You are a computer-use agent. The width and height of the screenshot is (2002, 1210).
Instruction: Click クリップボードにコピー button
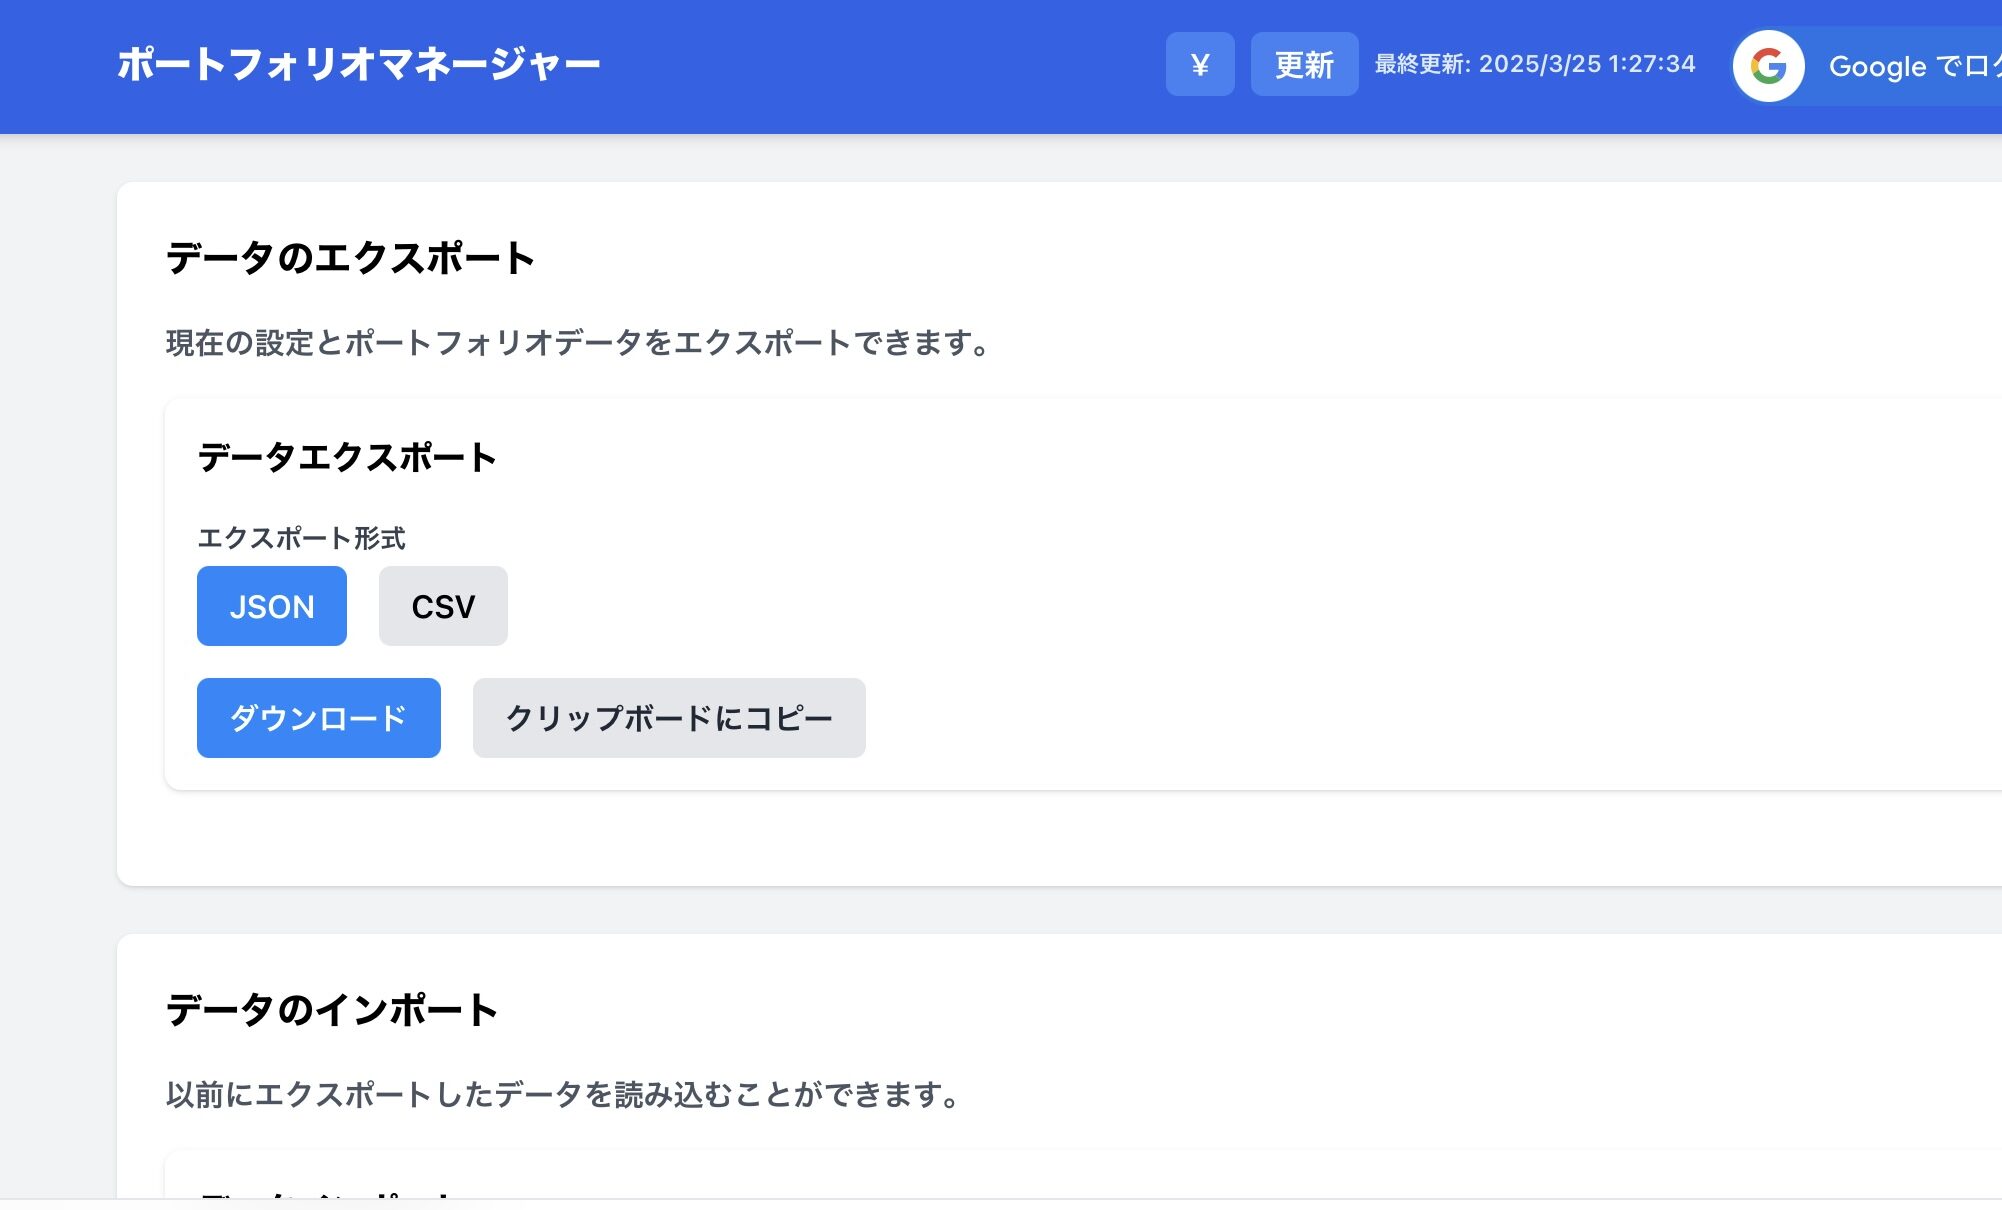pos(669,718)
